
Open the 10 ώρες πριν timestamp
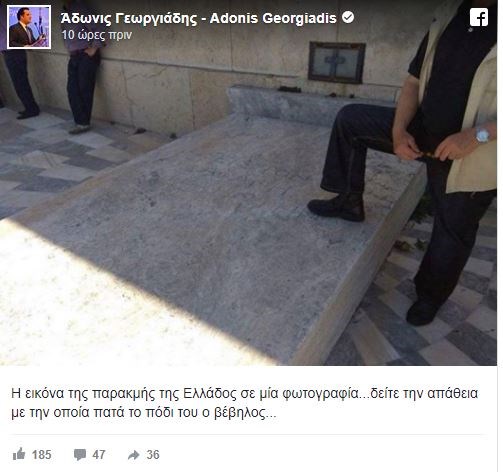[x=97, y=35]
